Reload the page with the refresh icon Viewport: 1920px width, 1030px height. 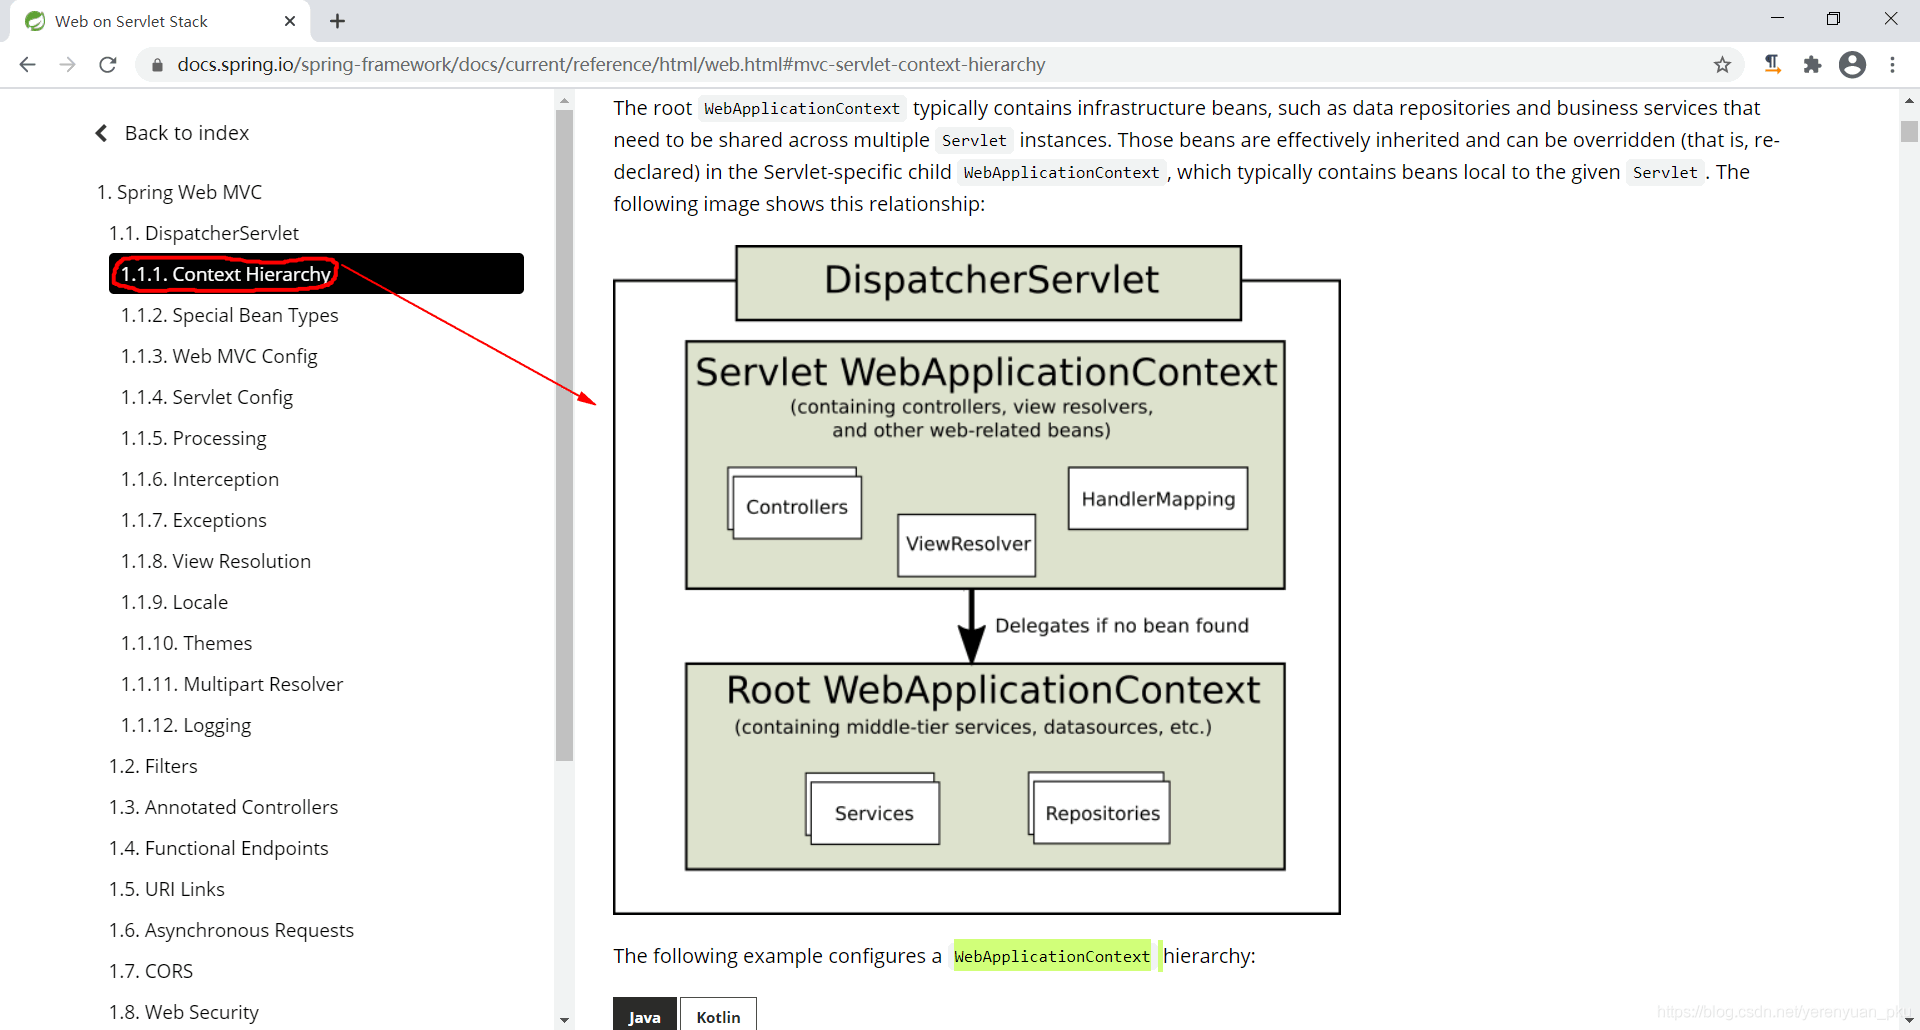pyautogui.click(x=108, y=64)
